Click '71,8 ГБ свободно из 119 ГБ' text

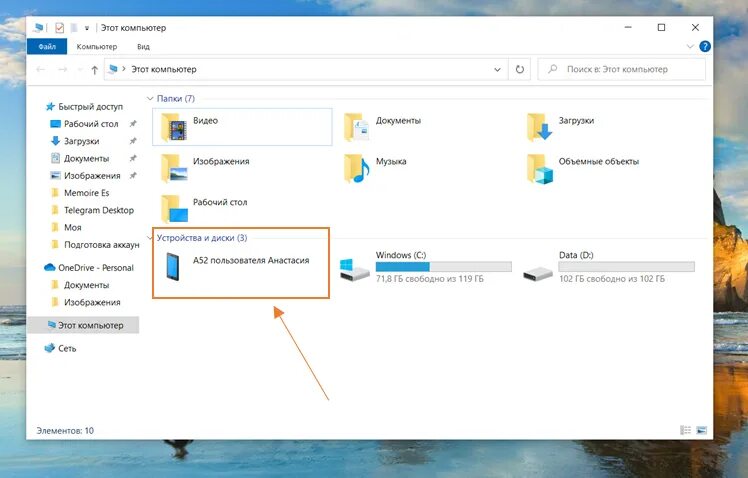429,279
